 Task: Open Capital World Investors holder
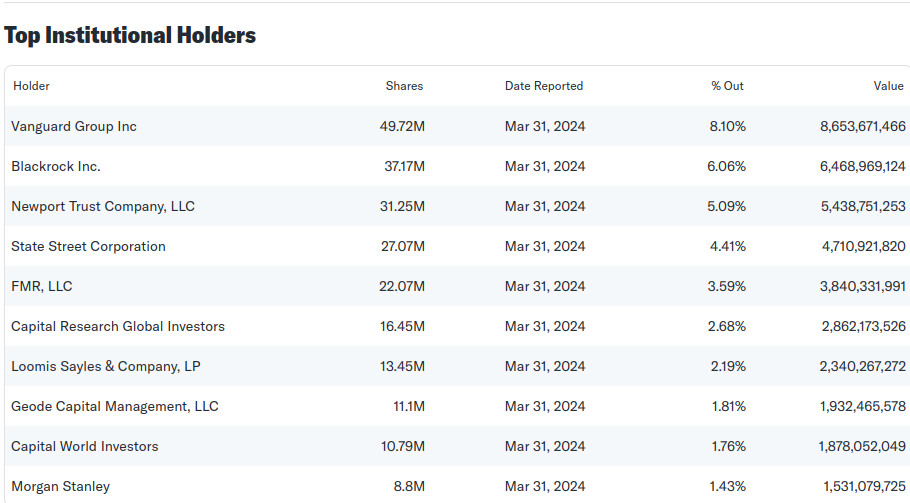pos(85,446)
